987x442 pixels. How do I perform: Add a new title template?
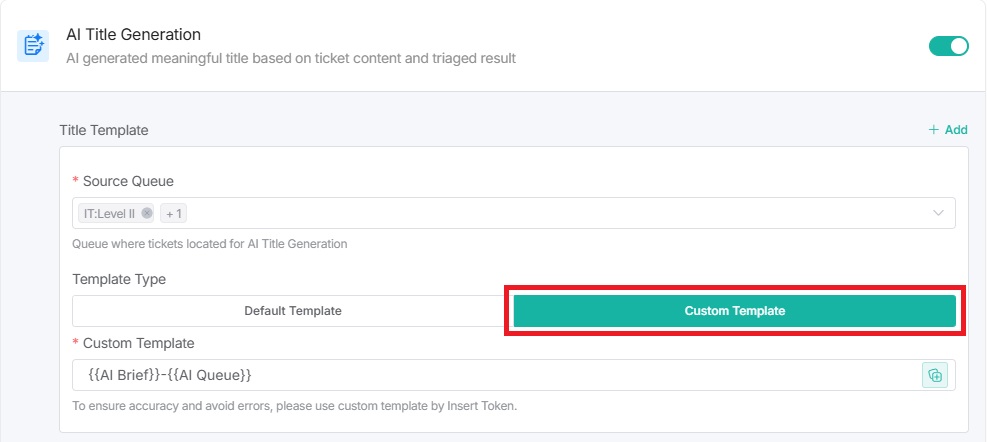(x=947, y=130)
